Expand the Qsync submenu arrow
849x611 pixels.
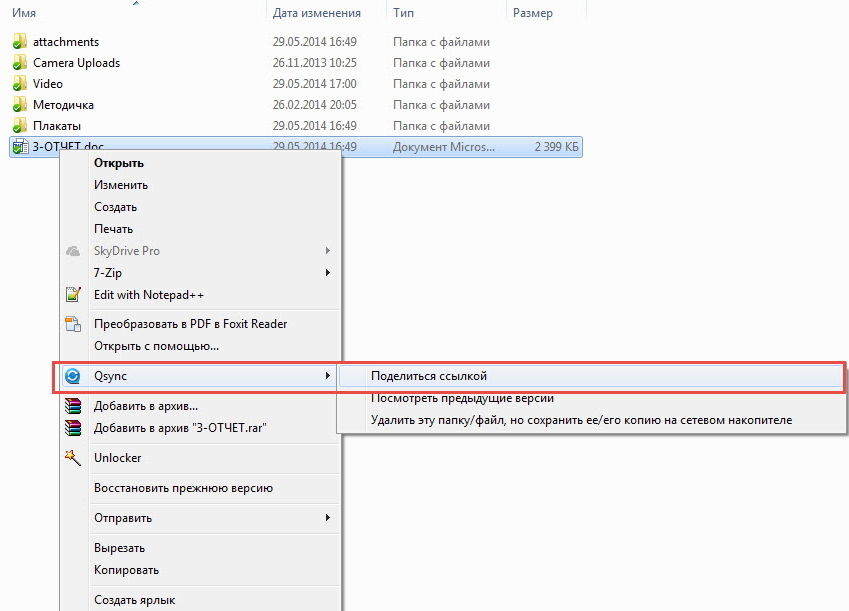pyautogui.click(x=328, y=375)
